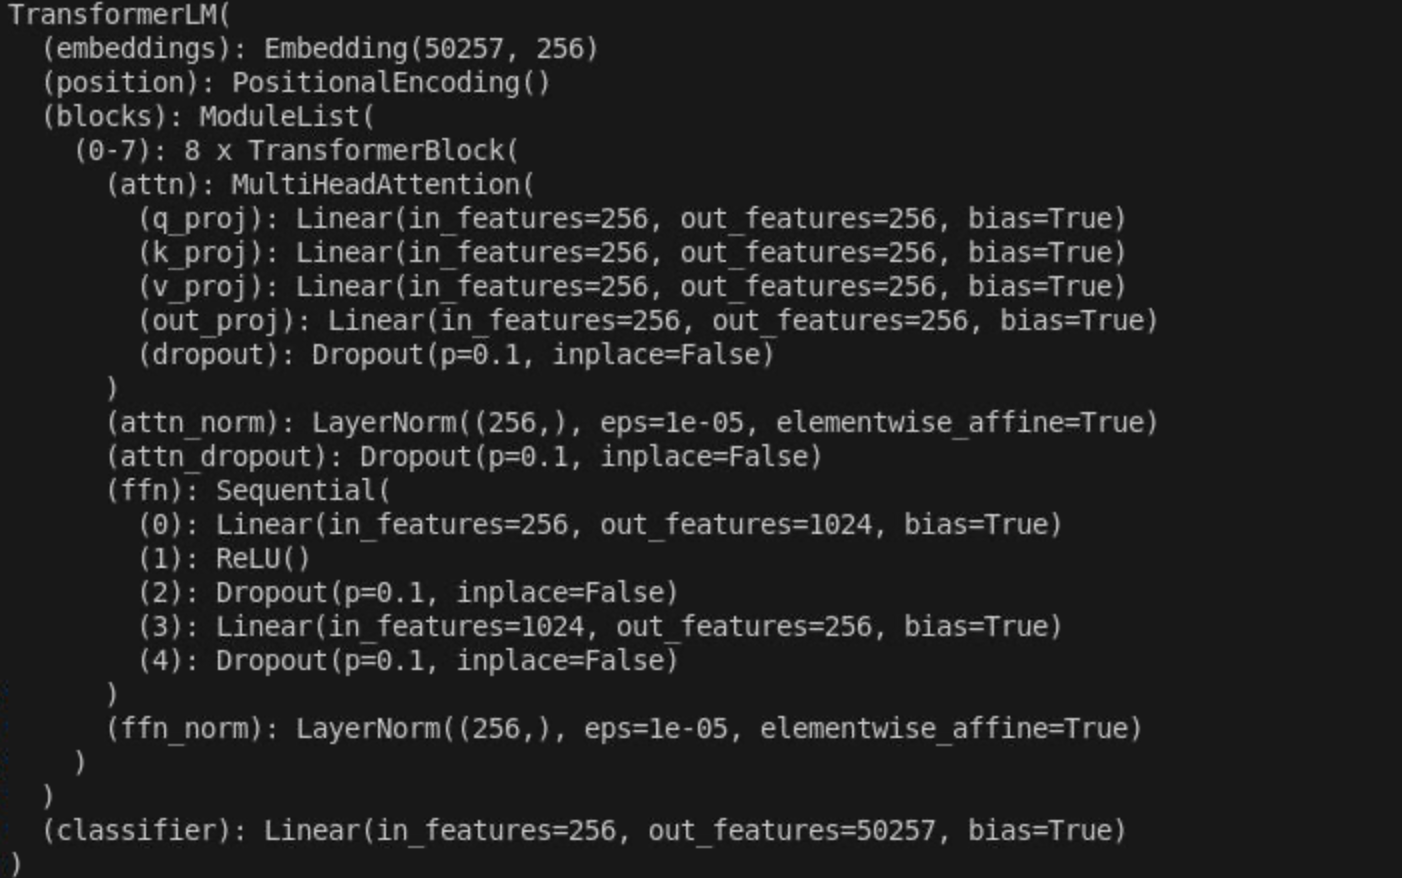Click the out_proj Linear line
Image resolution: width=1402 pixels, height=878 pixels.
(x=648, y=321)
